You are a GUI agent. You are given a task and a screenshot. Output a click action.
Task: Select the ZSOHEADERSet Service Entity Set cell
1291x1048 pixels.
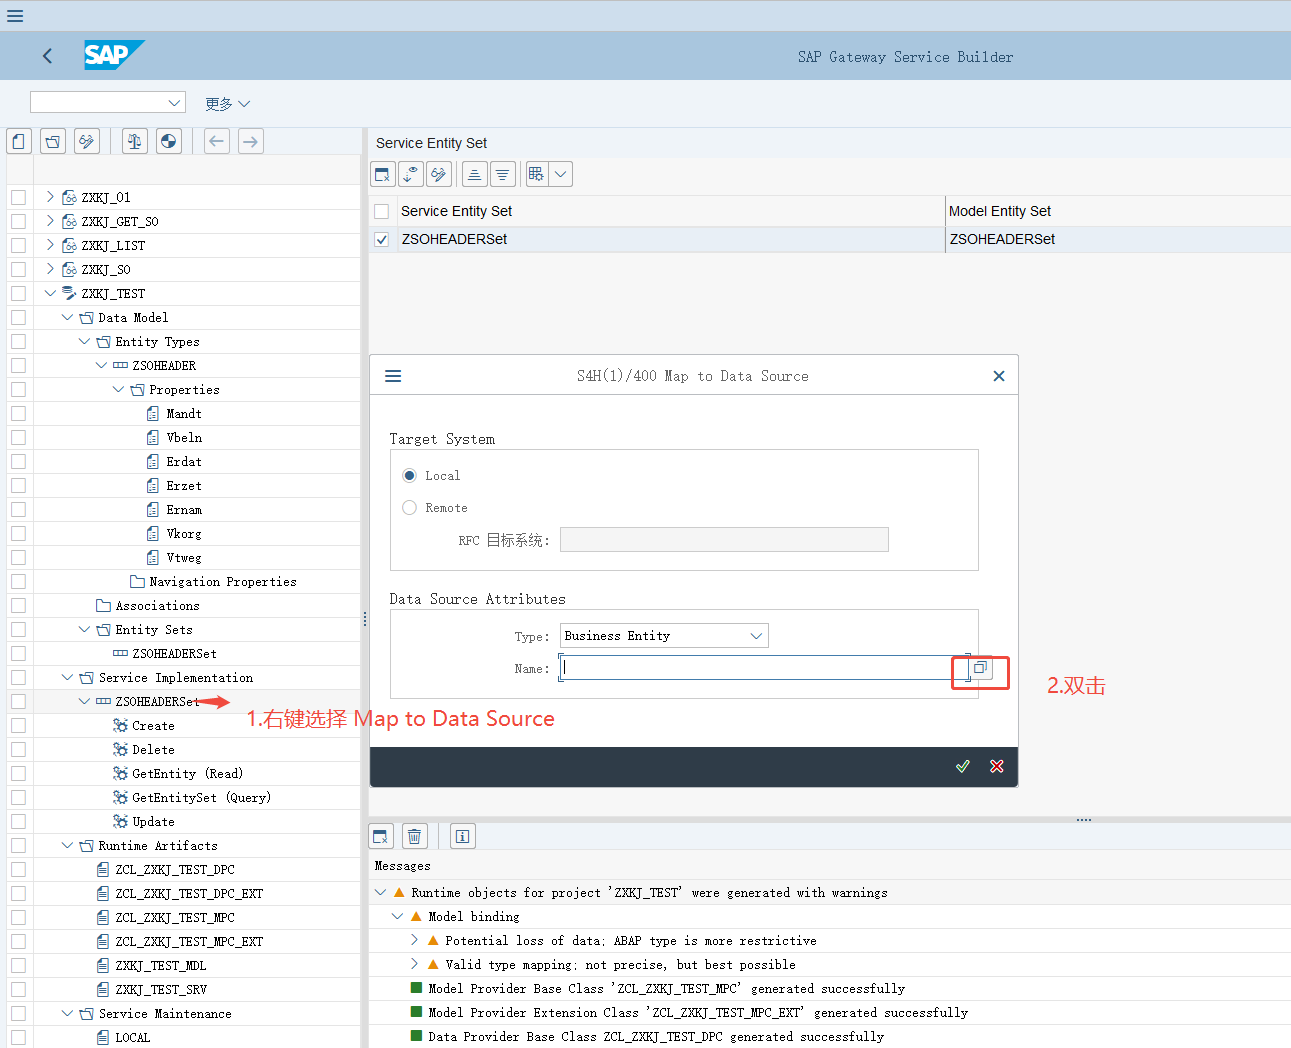pos(671,239)
